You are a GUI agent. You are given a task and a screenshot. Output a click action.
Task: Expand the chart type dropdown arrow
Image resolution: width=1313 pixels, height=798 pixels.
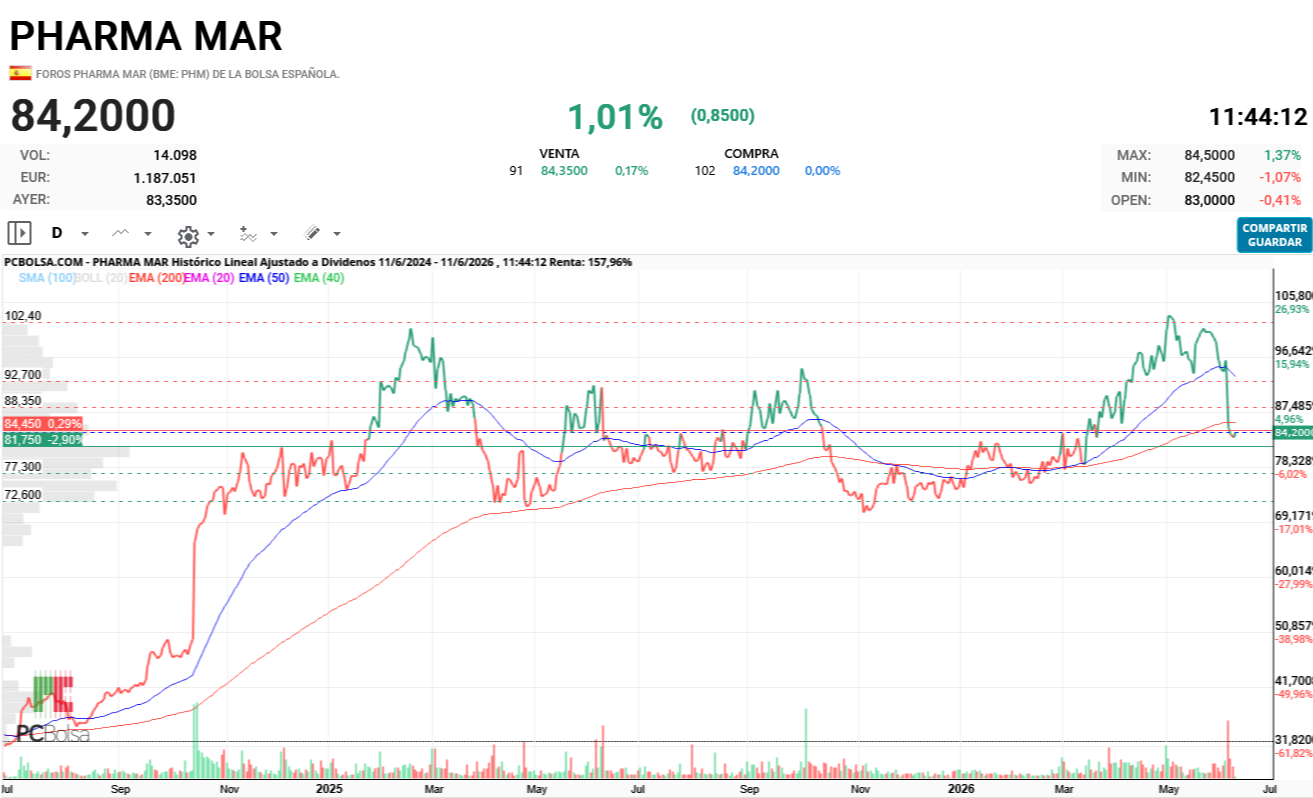coord(148,234)
